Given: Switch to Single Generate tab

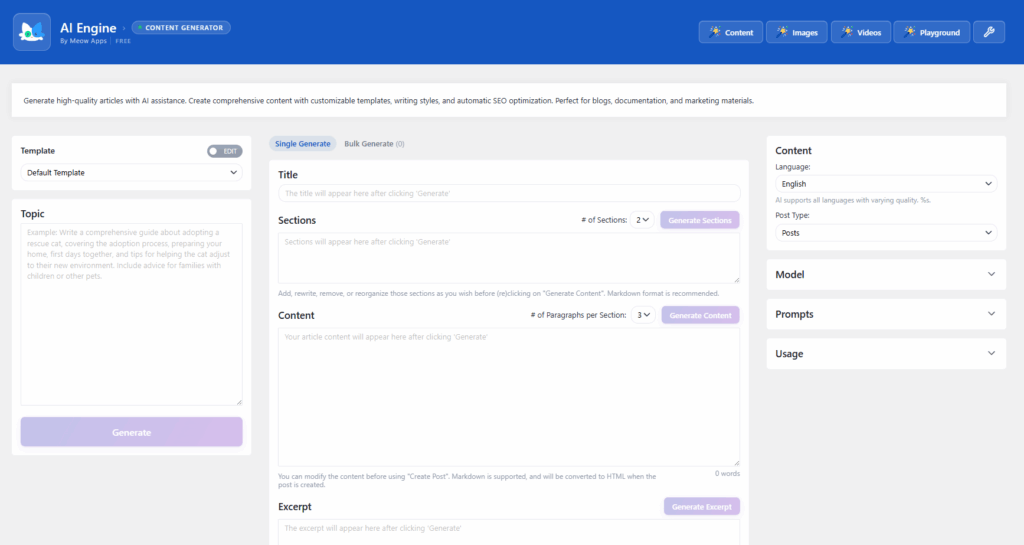Looking at the screenshot, I should tap(302, 144).
